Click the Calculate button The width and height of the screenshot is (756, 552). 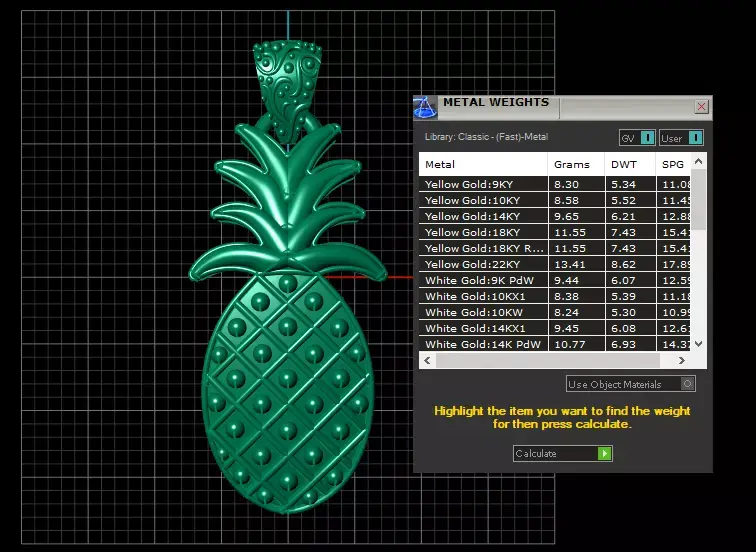(563, 454)
